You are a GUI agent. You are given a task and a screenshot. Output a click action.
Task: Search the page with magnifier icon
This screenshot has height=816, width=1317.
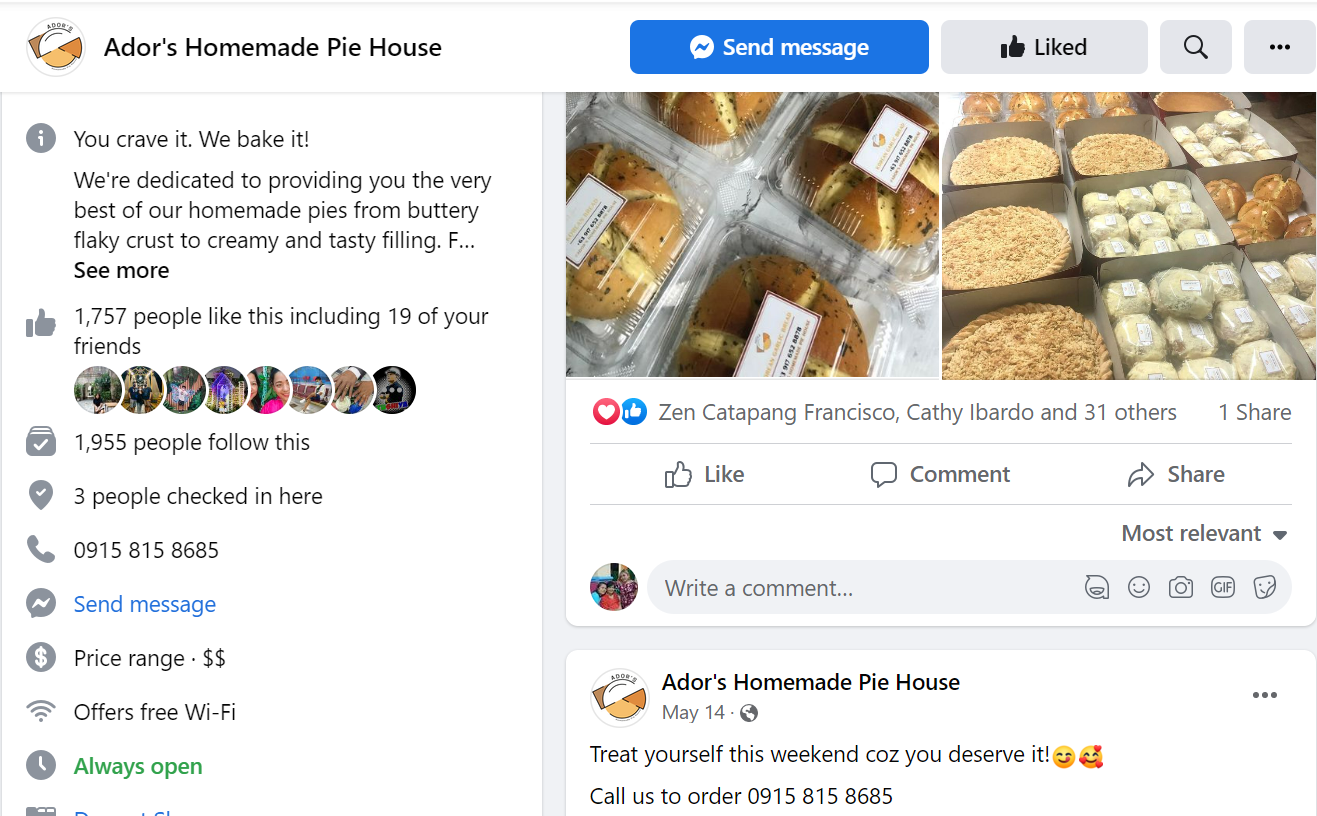coord(1195,47)
